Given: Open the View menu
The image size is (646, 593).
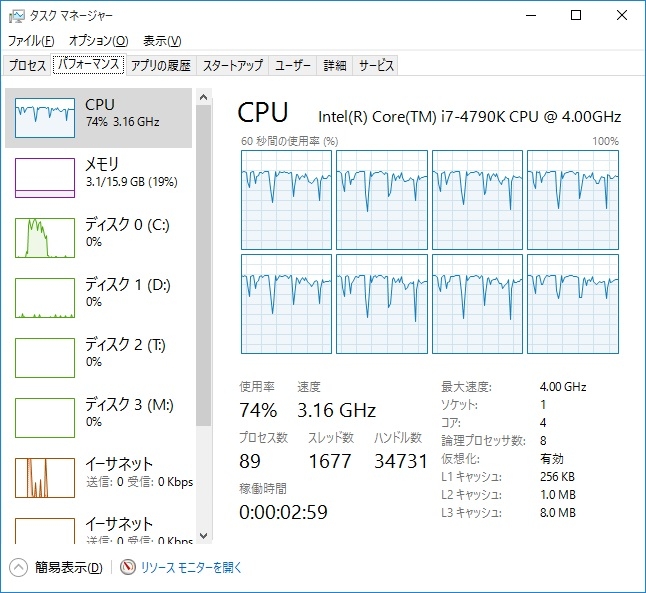Looking at the screenshot, I should 161,41.
